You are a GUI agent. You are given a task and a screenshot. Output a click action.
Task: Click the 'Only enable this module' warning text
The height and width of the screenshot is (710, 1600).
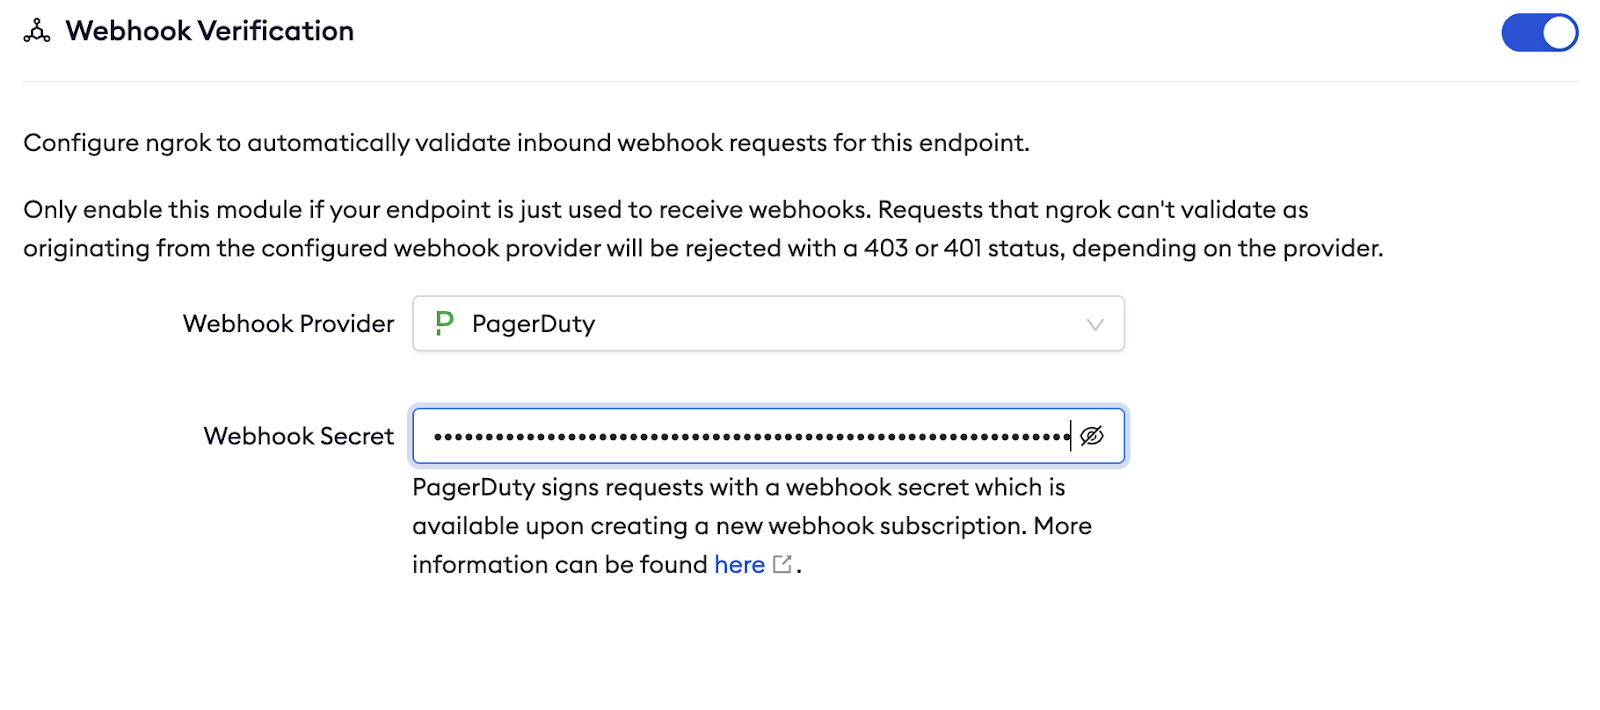(665, 210)
